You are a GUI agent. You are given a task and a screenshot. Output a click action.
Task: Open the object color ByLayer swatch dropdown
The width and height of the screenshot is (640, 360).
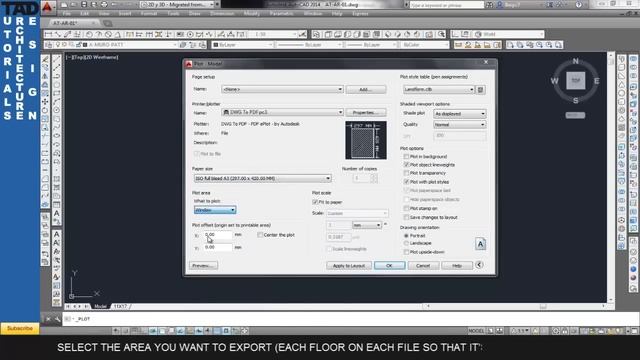pyautogui.click(x=243, y=44)
